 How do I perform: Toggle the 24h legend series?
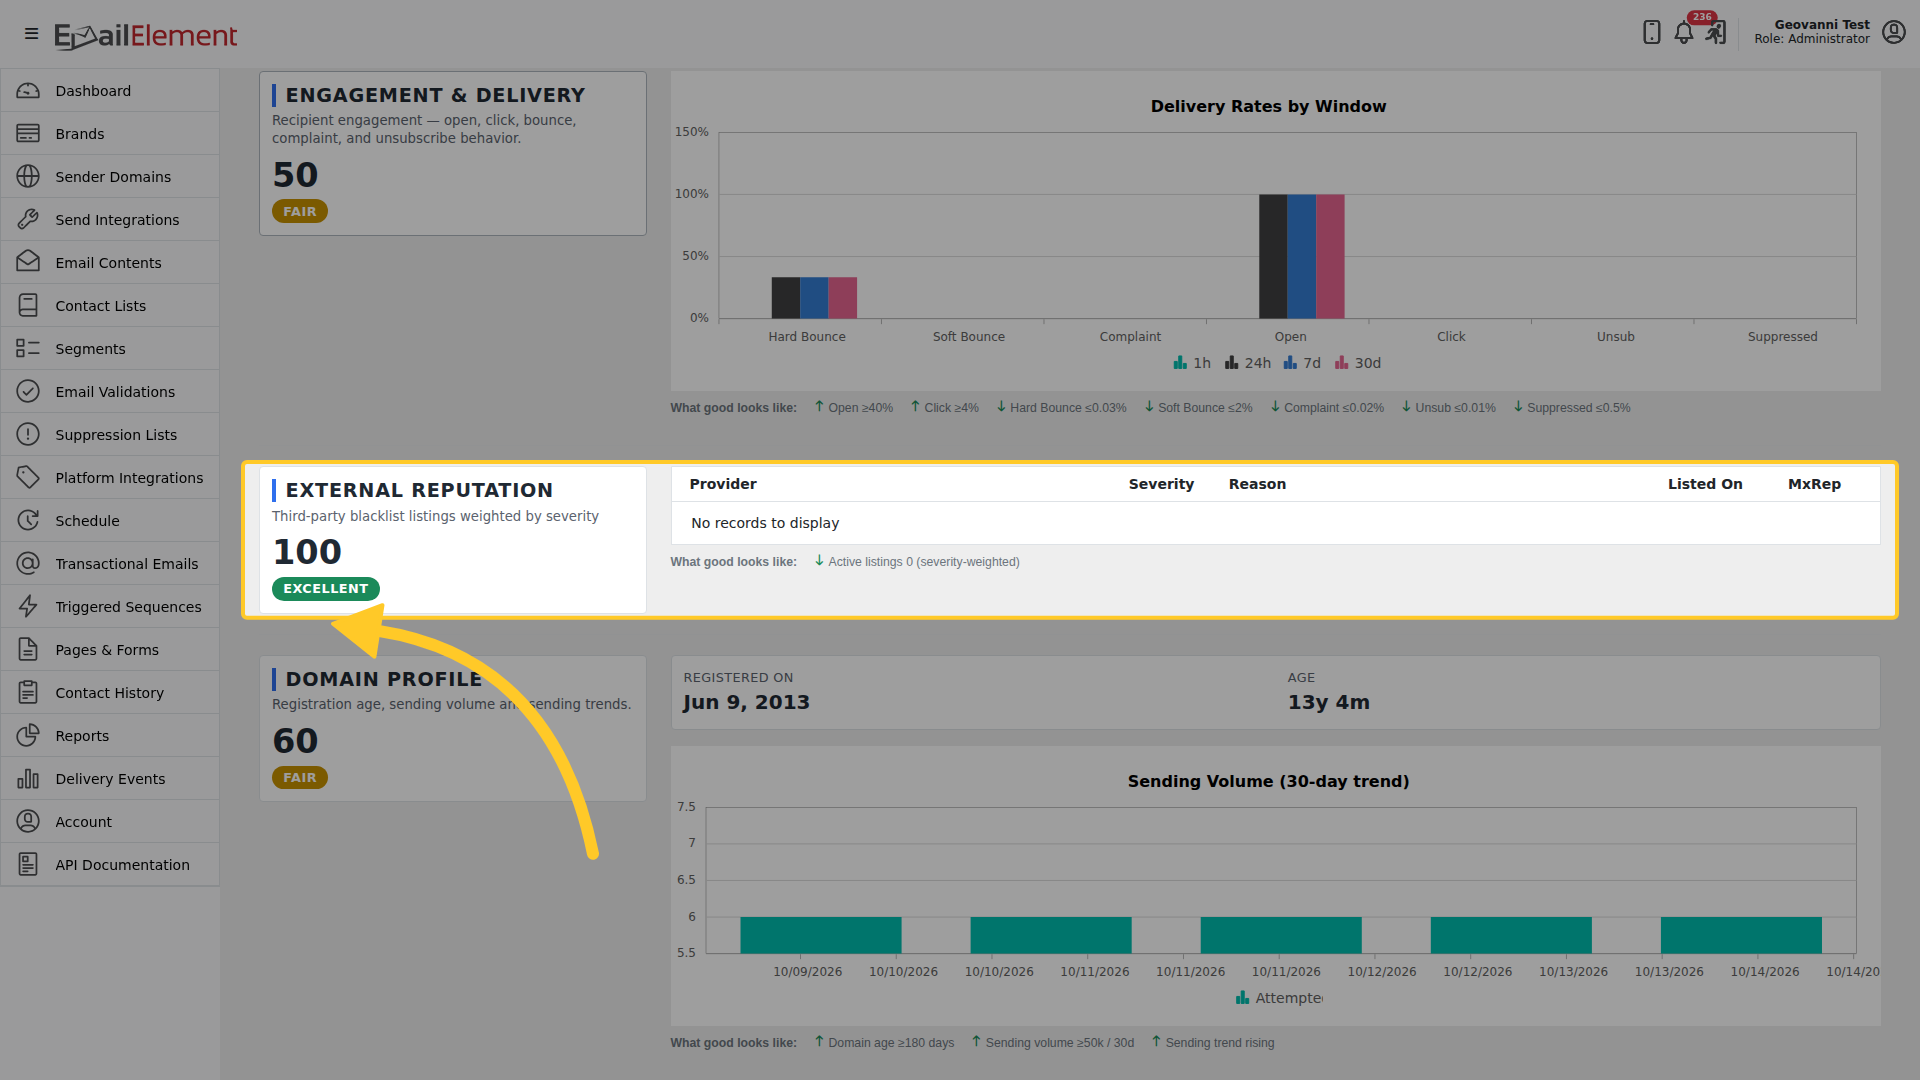(1248, 363)
